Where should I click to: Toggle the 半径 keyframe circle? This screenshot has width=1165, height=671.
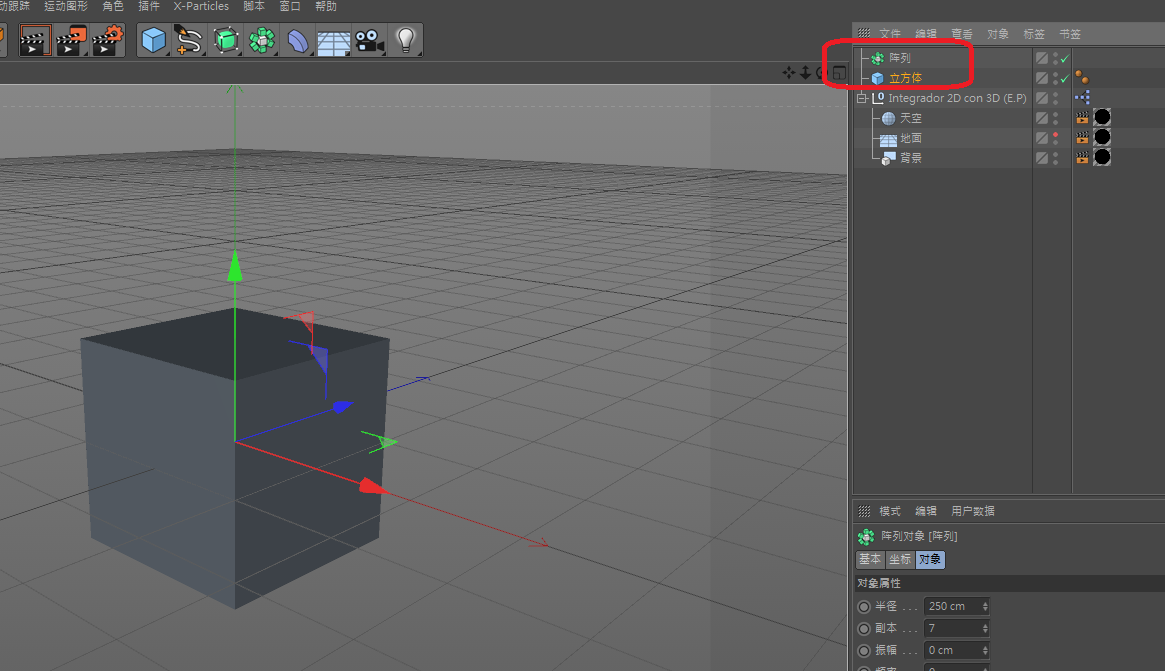pyautogui.click(x=864, y=607)
